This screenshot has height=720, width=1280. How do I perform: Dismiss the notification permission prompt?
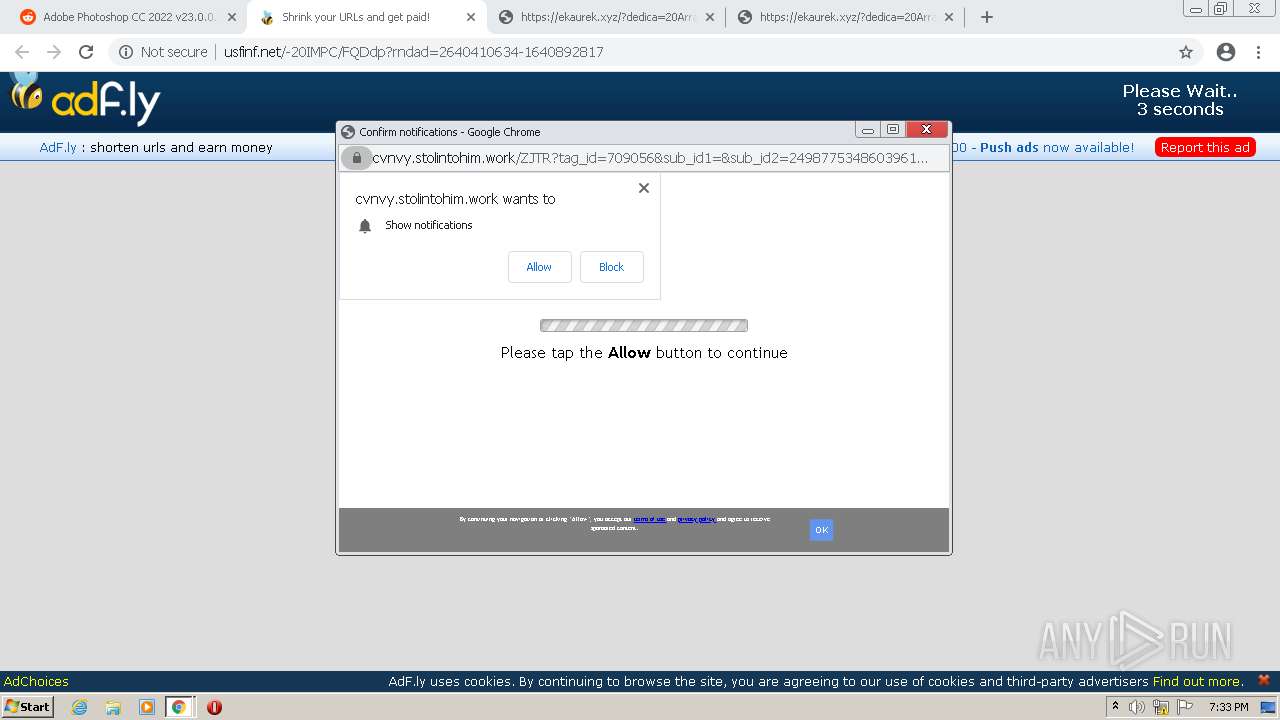coord(644,188)
